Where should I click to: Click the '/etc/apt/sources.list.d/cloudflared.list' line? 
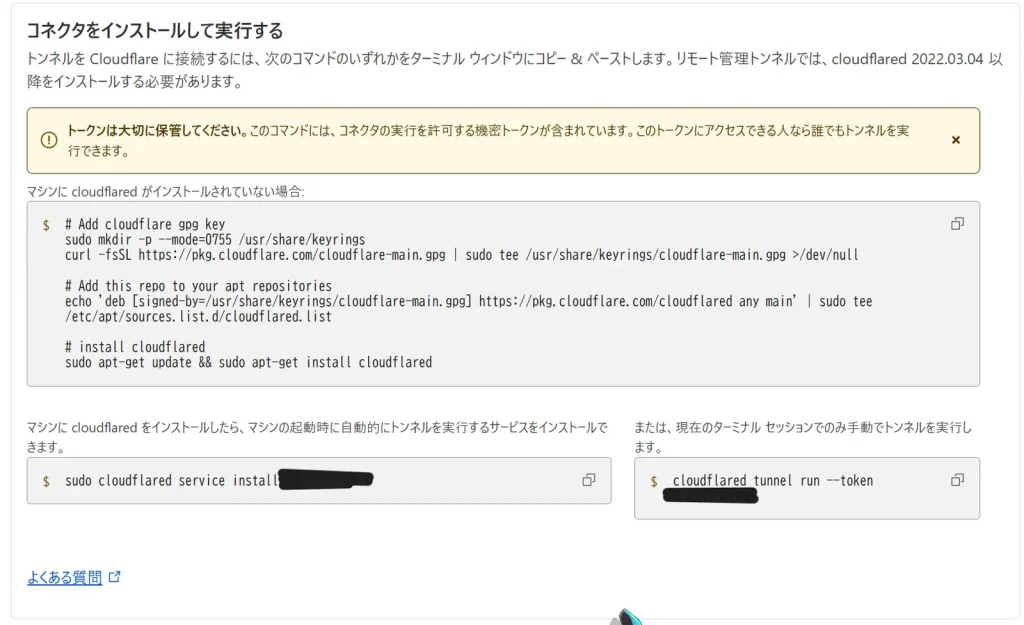199,317
